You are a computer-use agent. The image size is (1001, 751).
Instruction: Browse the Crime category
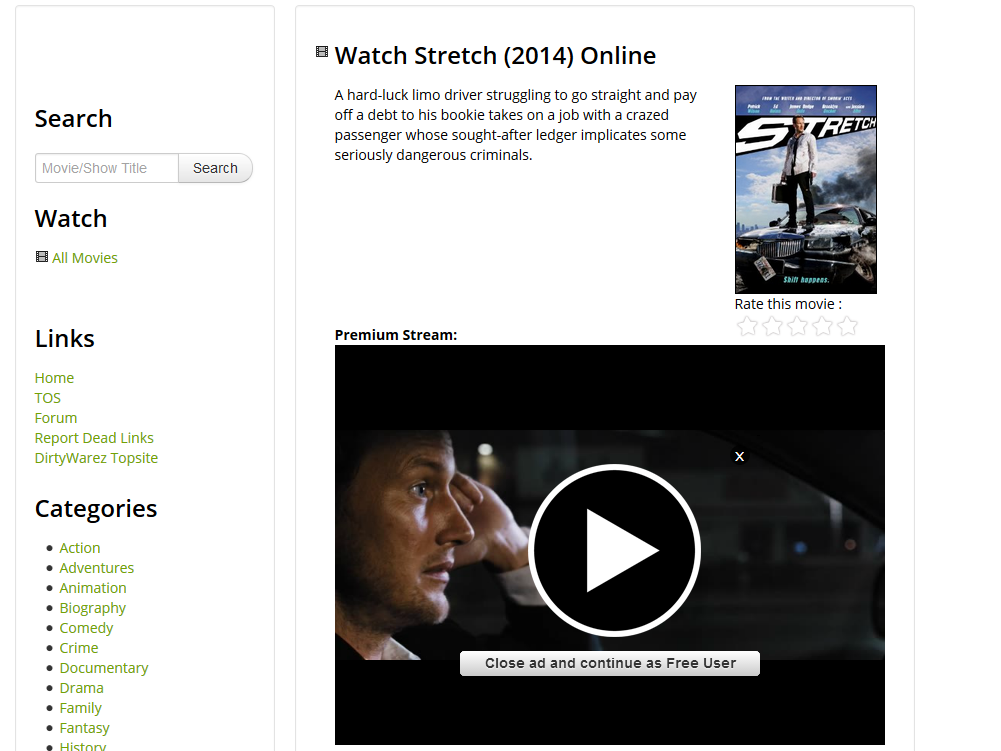(79, 648)
